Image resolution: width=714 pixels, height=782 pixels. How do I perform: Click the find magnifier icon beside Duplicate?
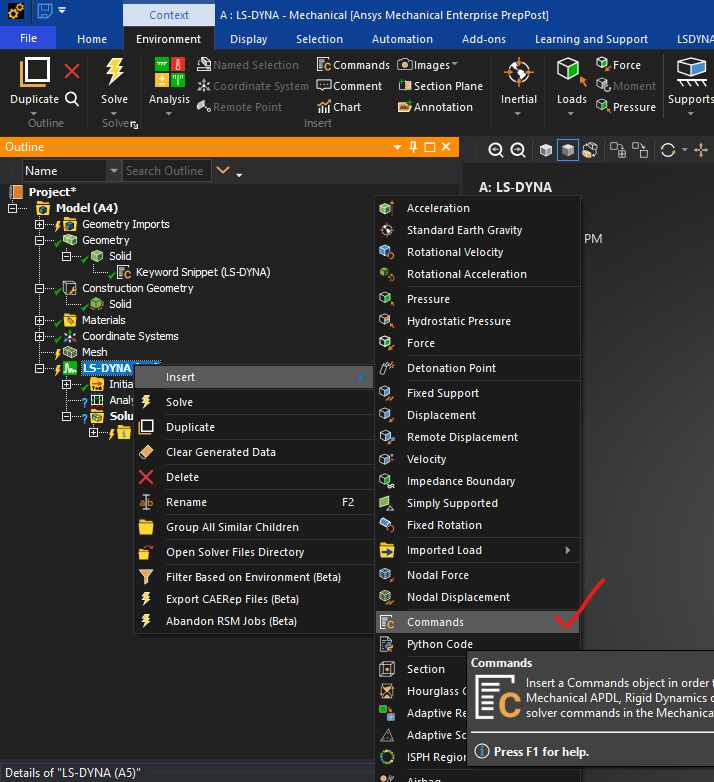click(72, 99)
